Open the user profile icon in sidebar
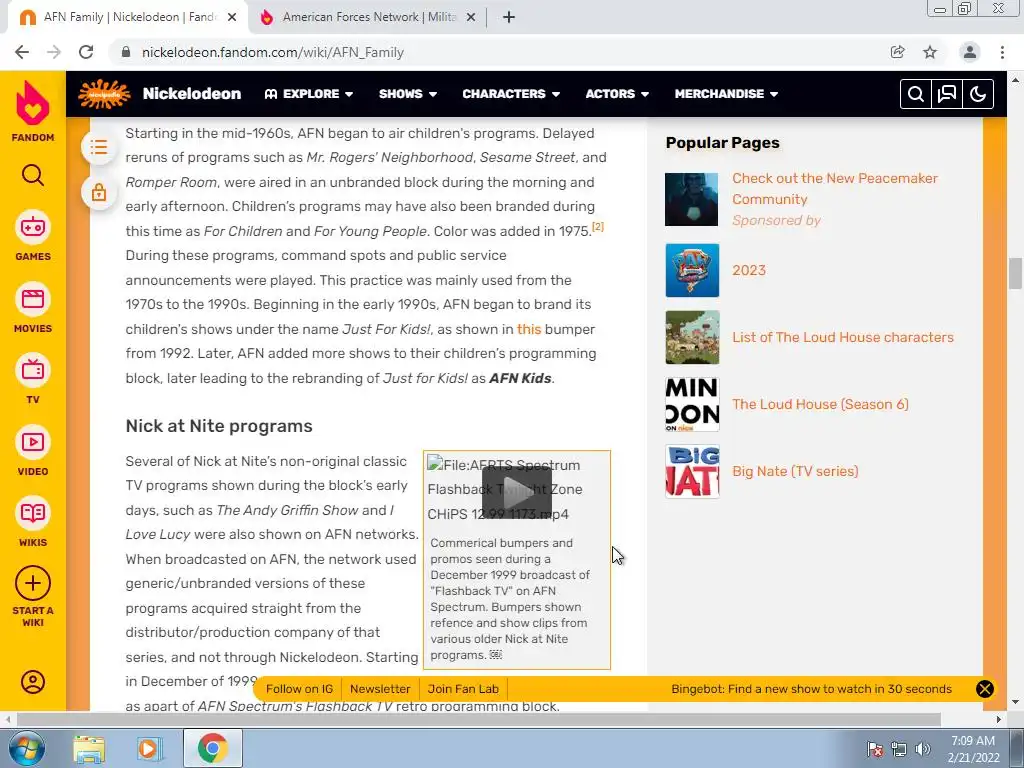 (33, 682)
